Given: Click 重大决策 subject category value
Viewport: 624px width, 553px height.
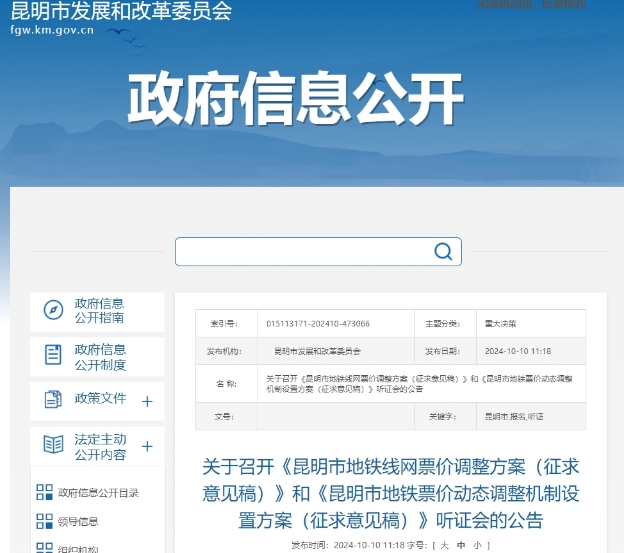Looking at the screenshot, I should tap(500, 323).
